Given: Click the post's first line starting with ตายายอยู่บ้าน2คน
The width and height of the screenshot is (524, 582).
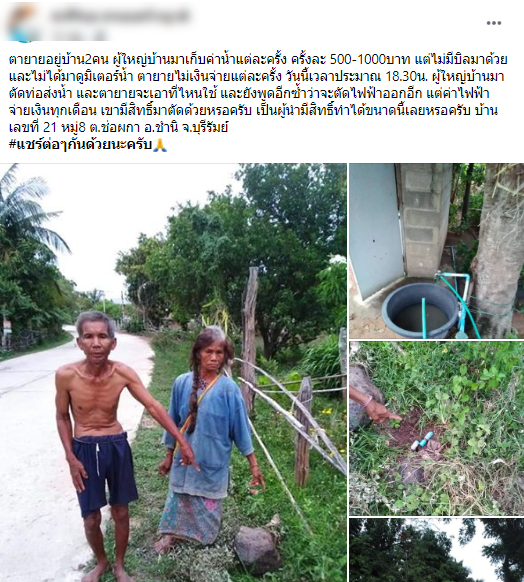Looking at the screenshot, I should coord(258,59).
